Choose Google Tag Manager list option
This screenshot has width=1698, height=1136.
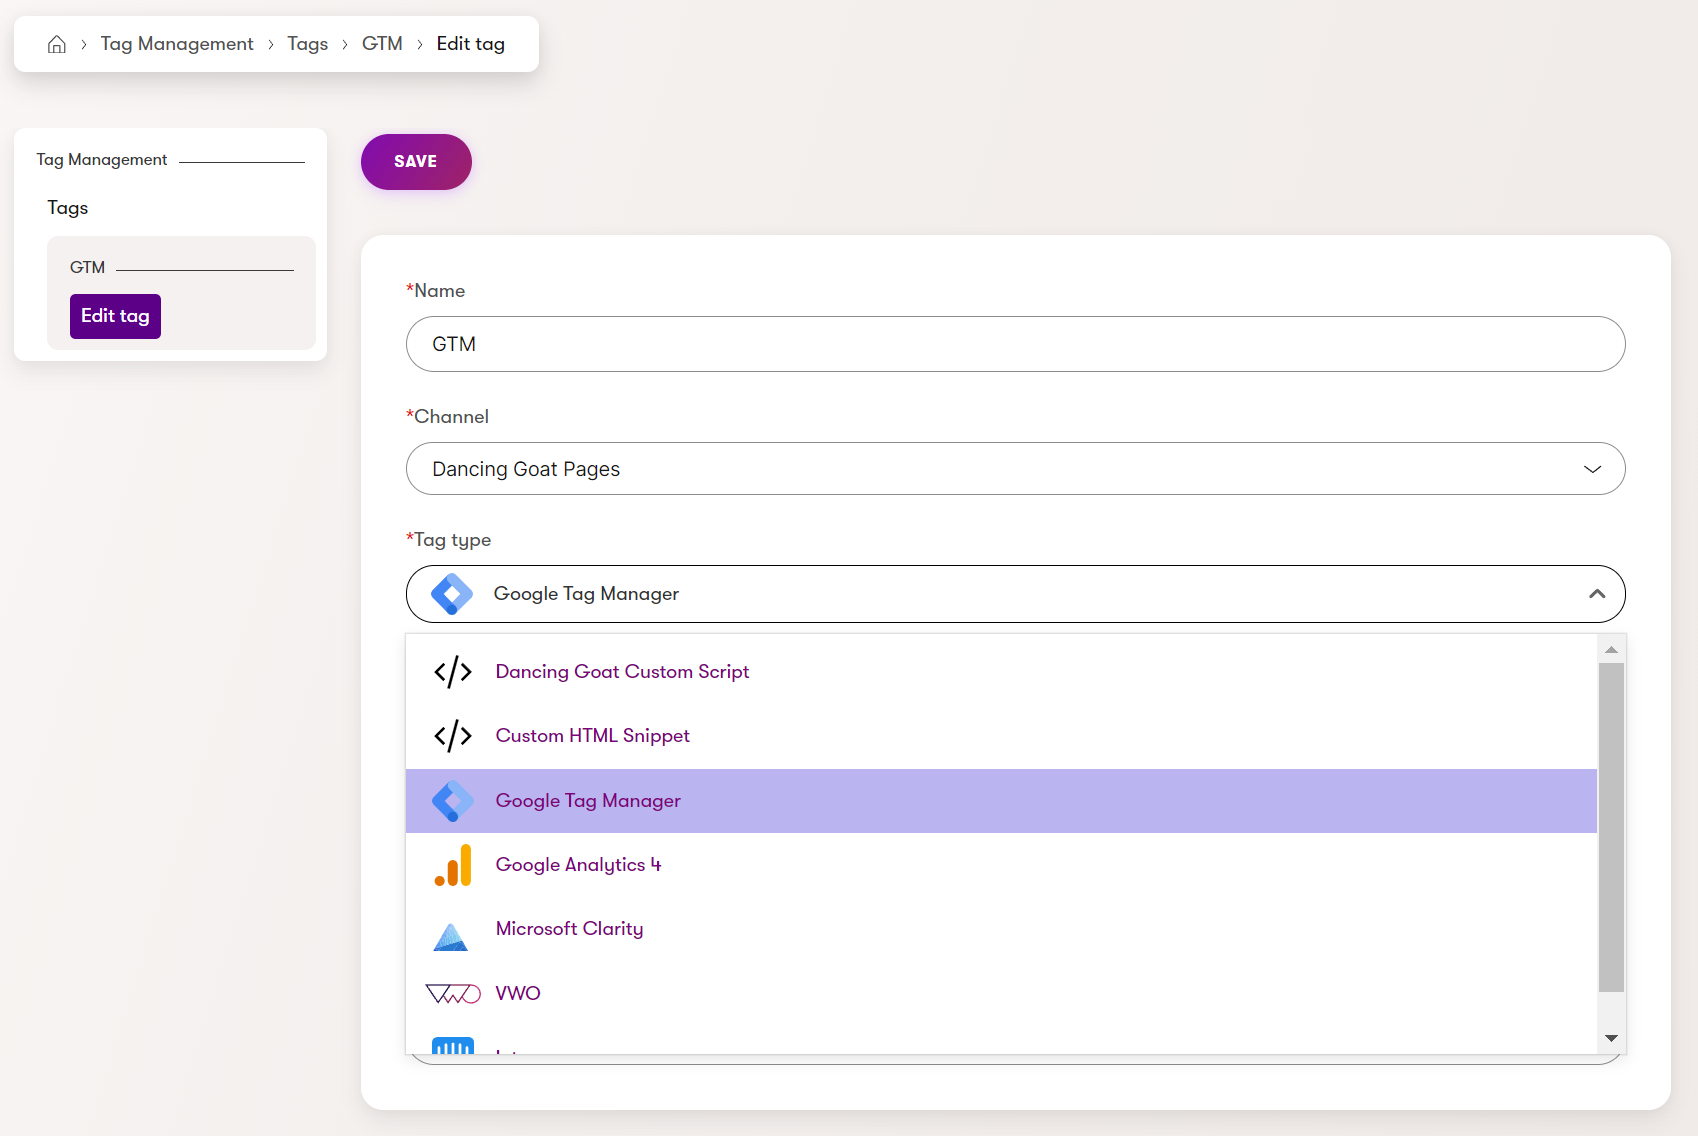pyautogui.click(x=1001, y=801)
